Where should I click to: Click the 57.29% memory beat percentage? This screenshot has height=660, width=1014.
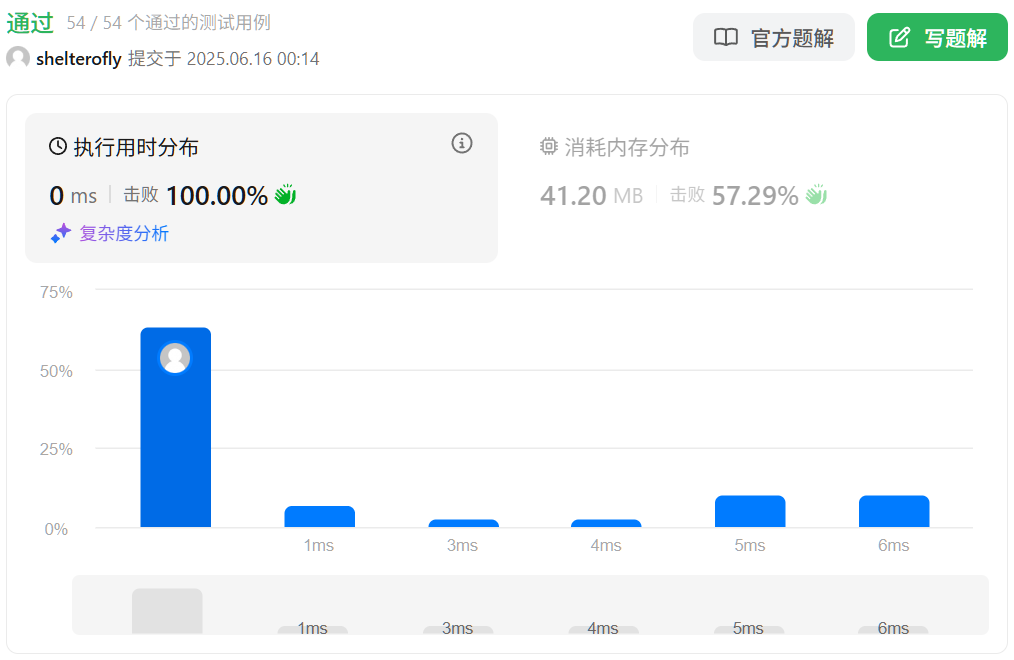coord(755,195)
